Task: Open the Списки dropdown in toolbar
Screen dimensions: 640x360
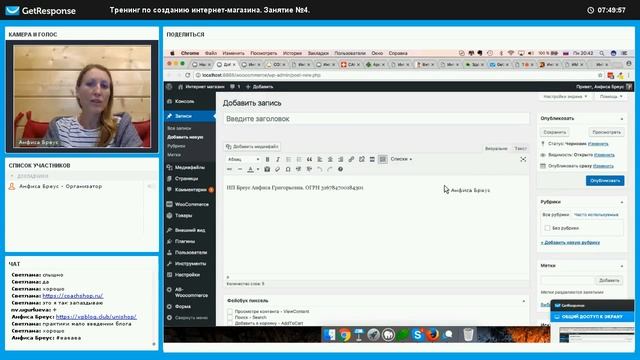Action: pos(401,159)
